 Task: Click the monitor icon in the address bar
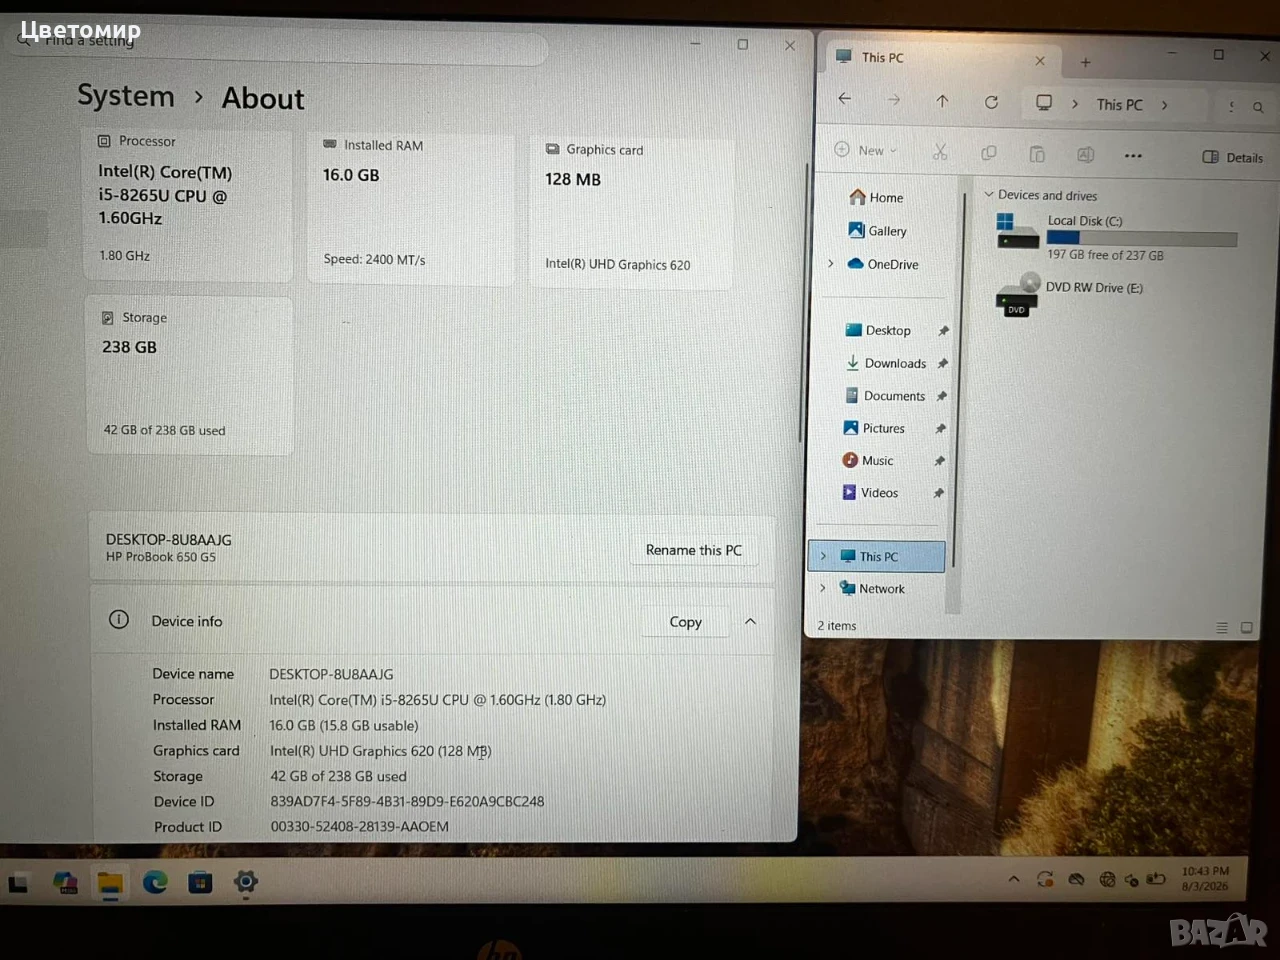1044,103
